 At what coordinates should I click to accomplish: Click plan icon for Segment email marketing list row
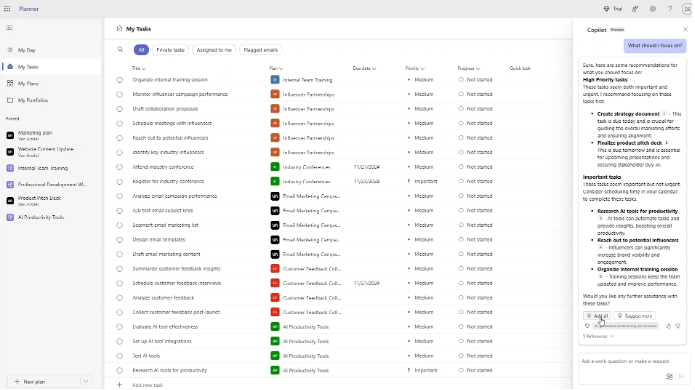(275, 225)
